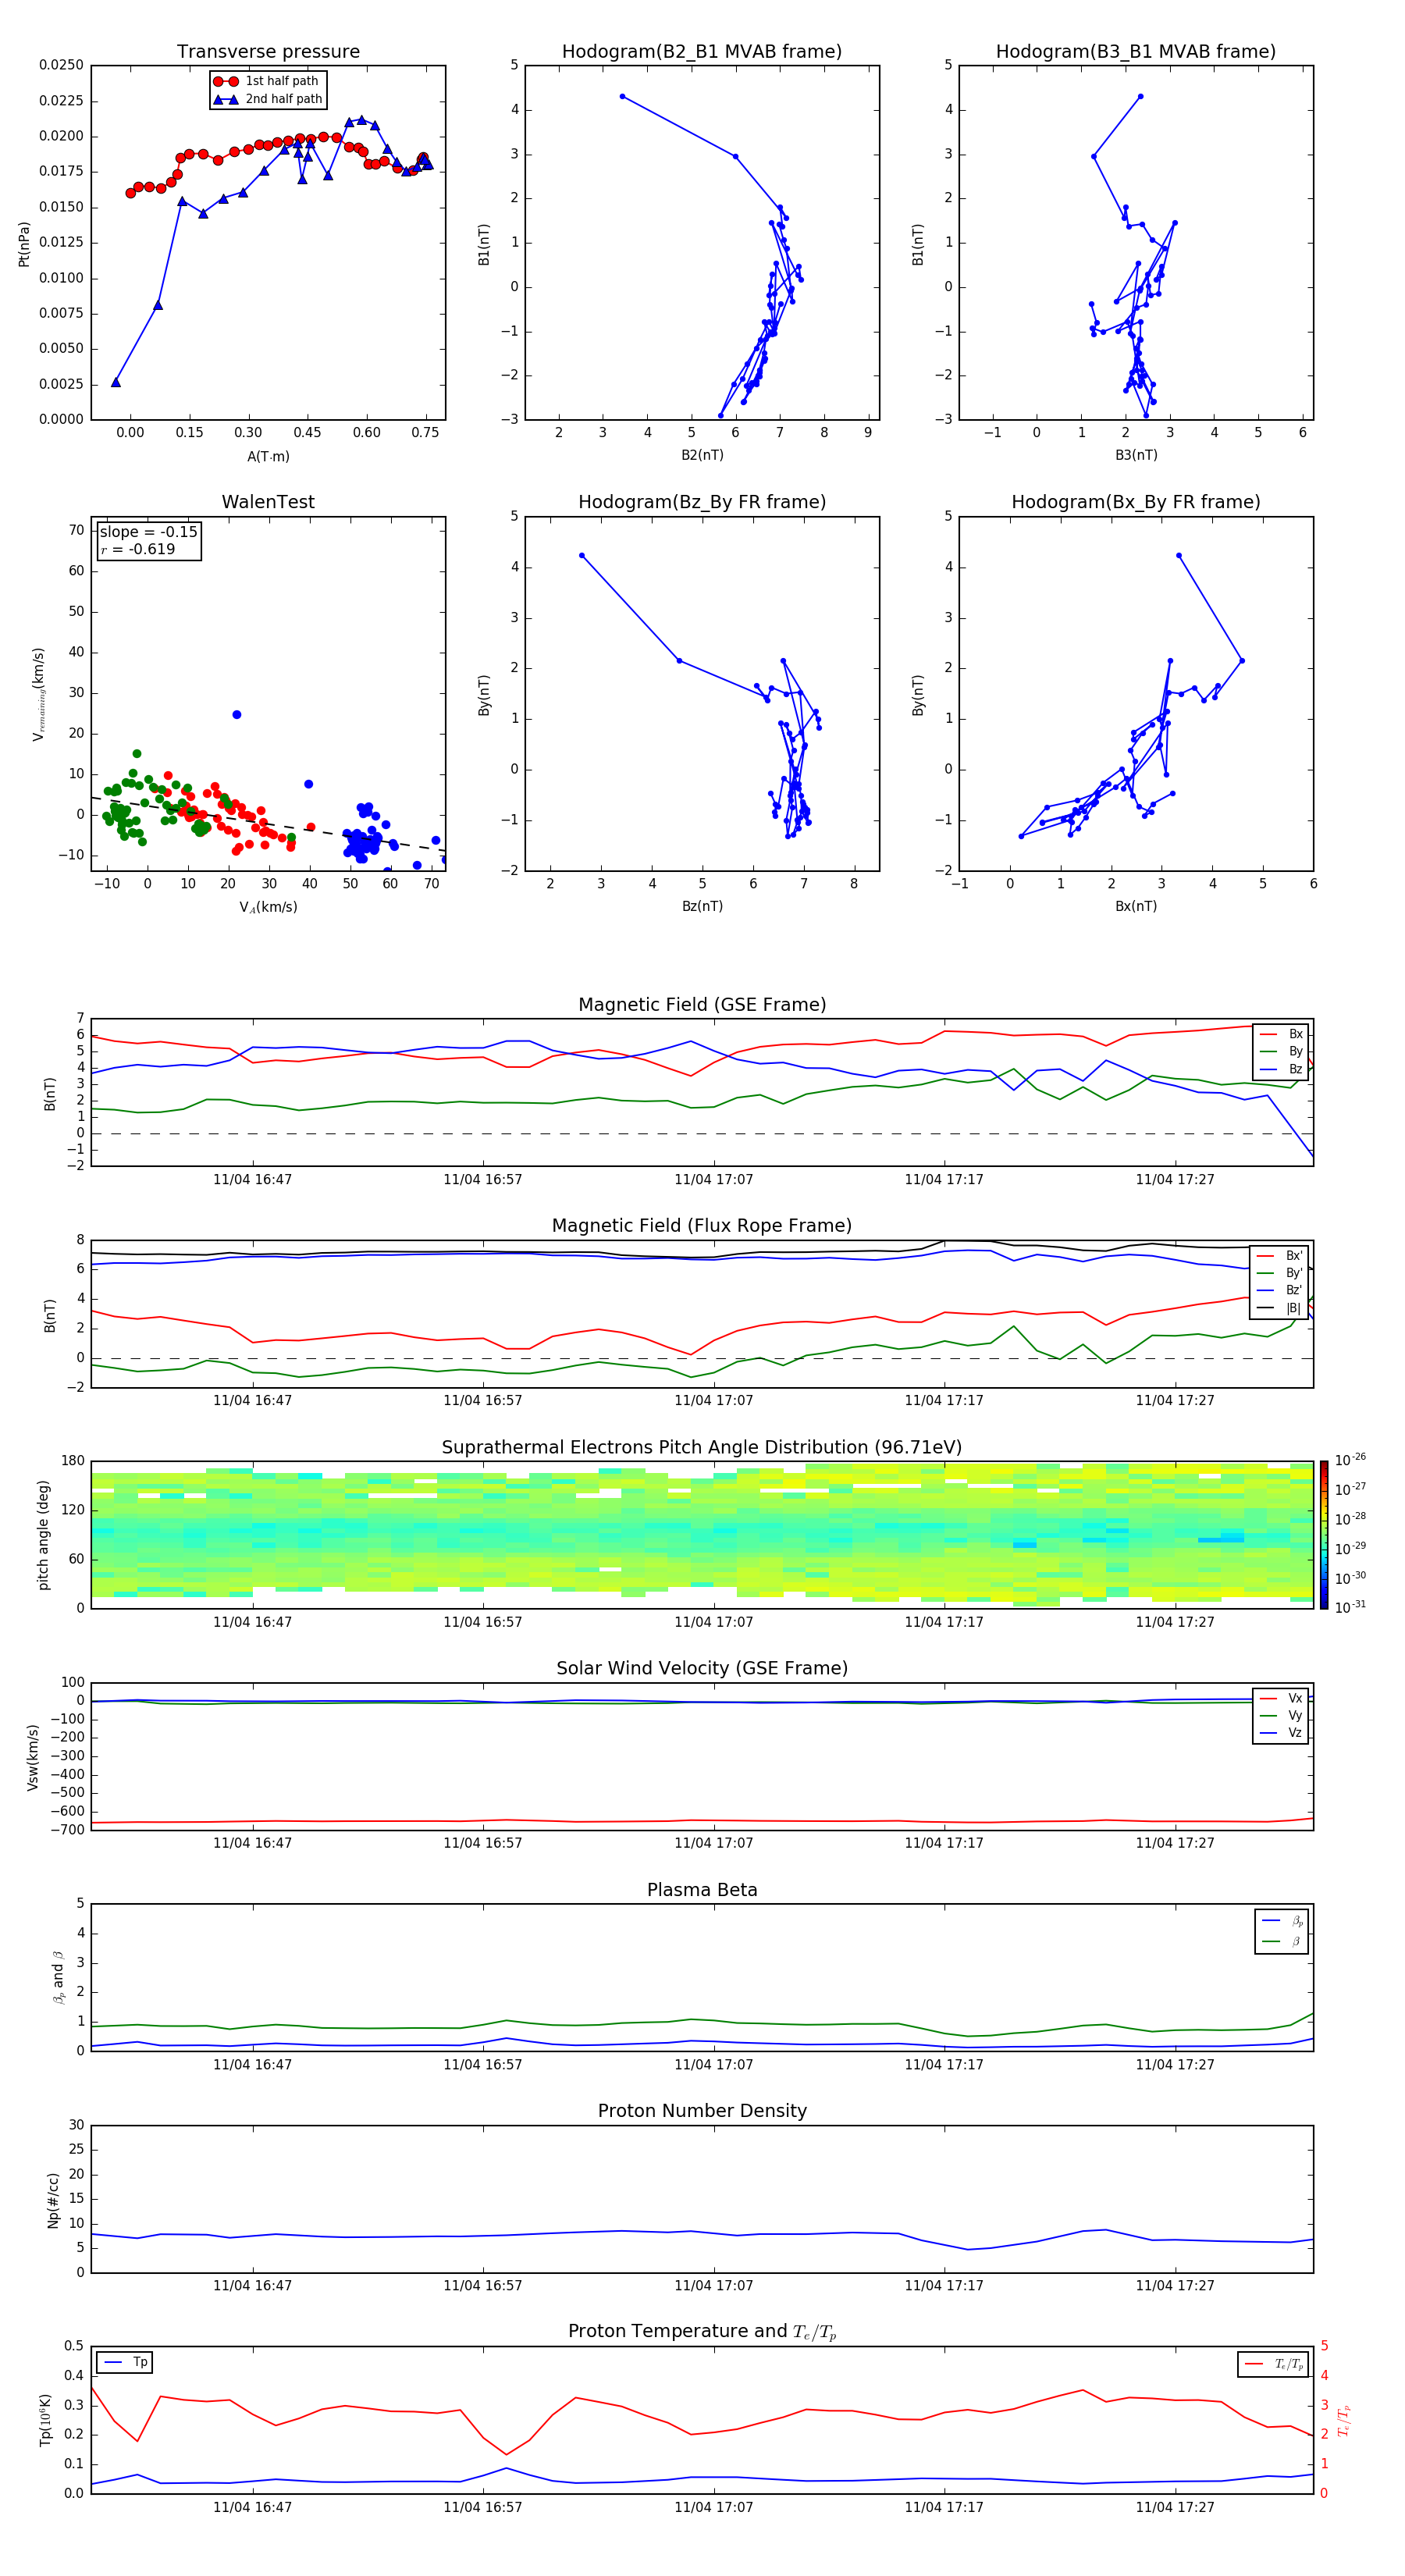Image resolution: width=1405 pixels, height=2576 pixels.
Task: Select the "Bz'" legend entry in Flux Rope plot
Action: 1280,1291
